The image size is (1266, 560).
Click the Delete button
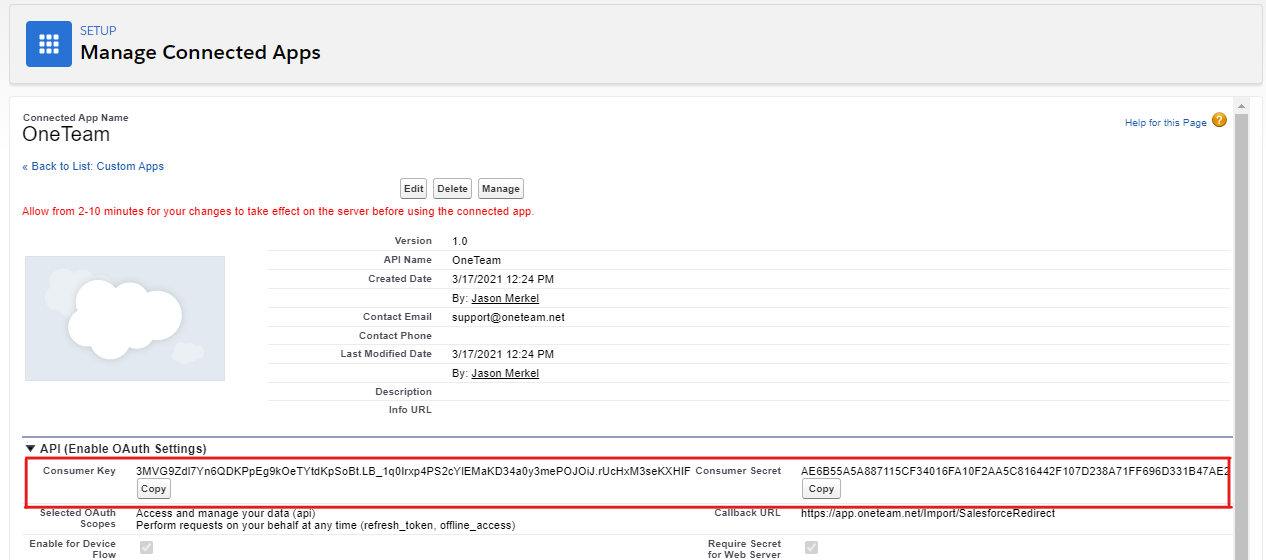(453, 189)
